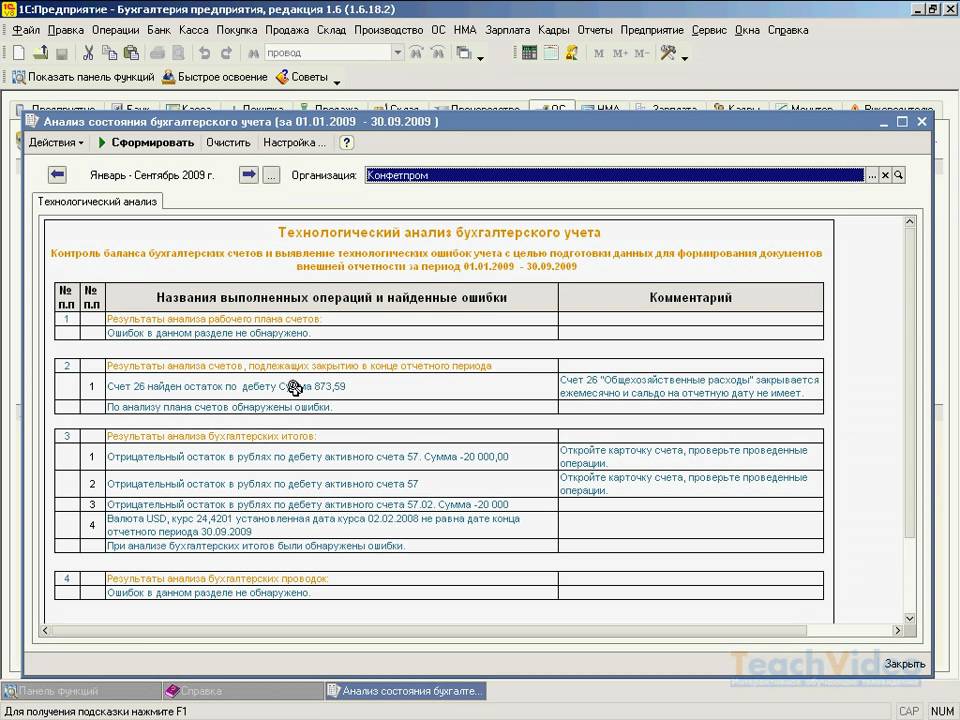This screenshot has width=960, height=720.
Task: Click the M- memory subtract button
Action: (642, 53)
